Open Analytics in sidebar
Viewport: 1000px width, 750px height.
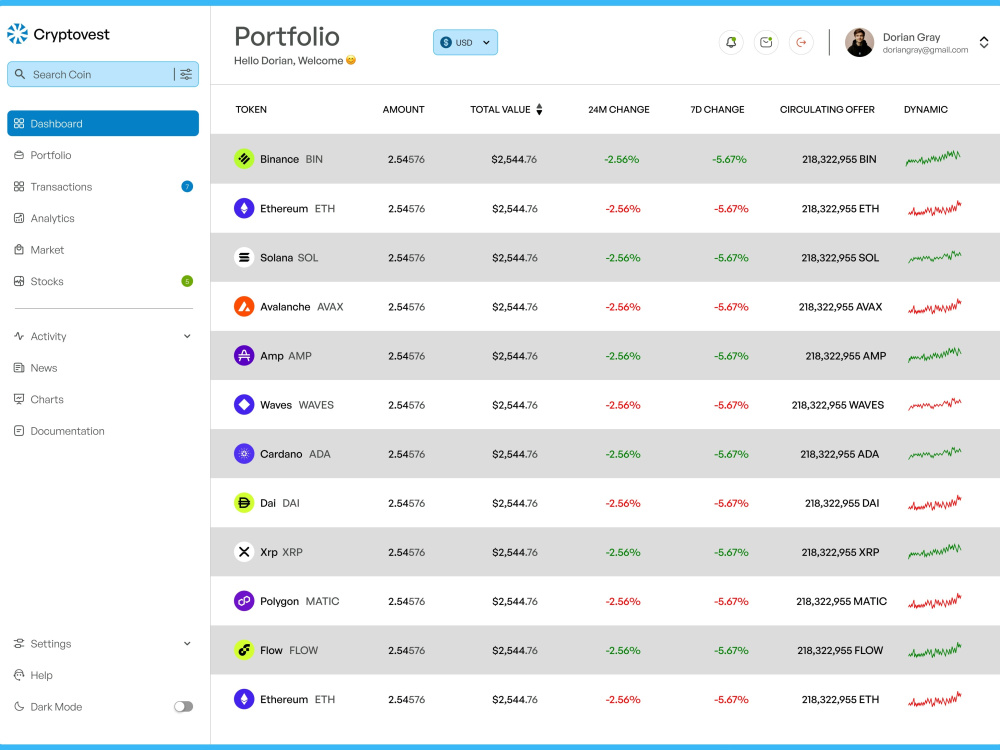click(x=52, y=218)
